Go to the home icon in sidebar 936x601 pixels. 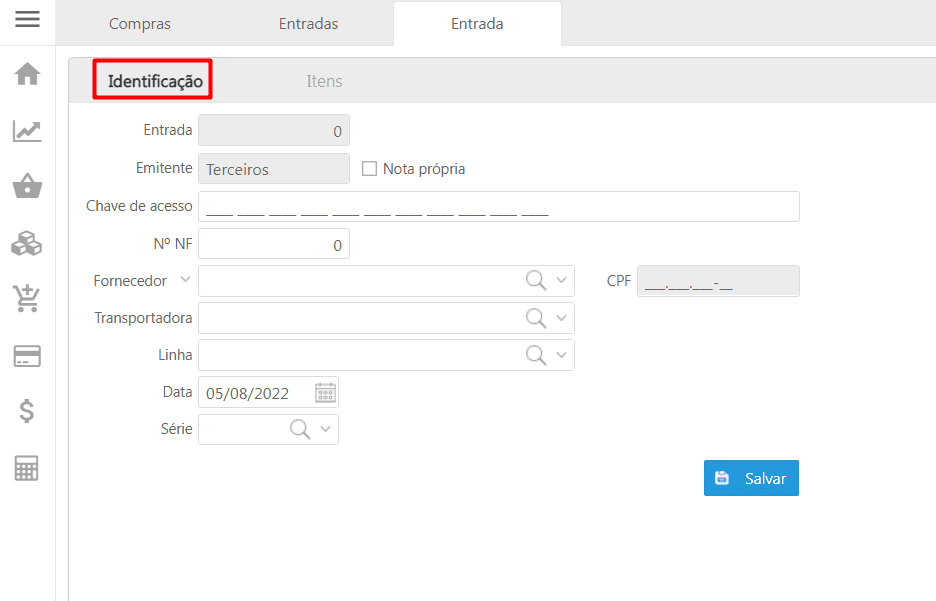click(x=27, y=74)
